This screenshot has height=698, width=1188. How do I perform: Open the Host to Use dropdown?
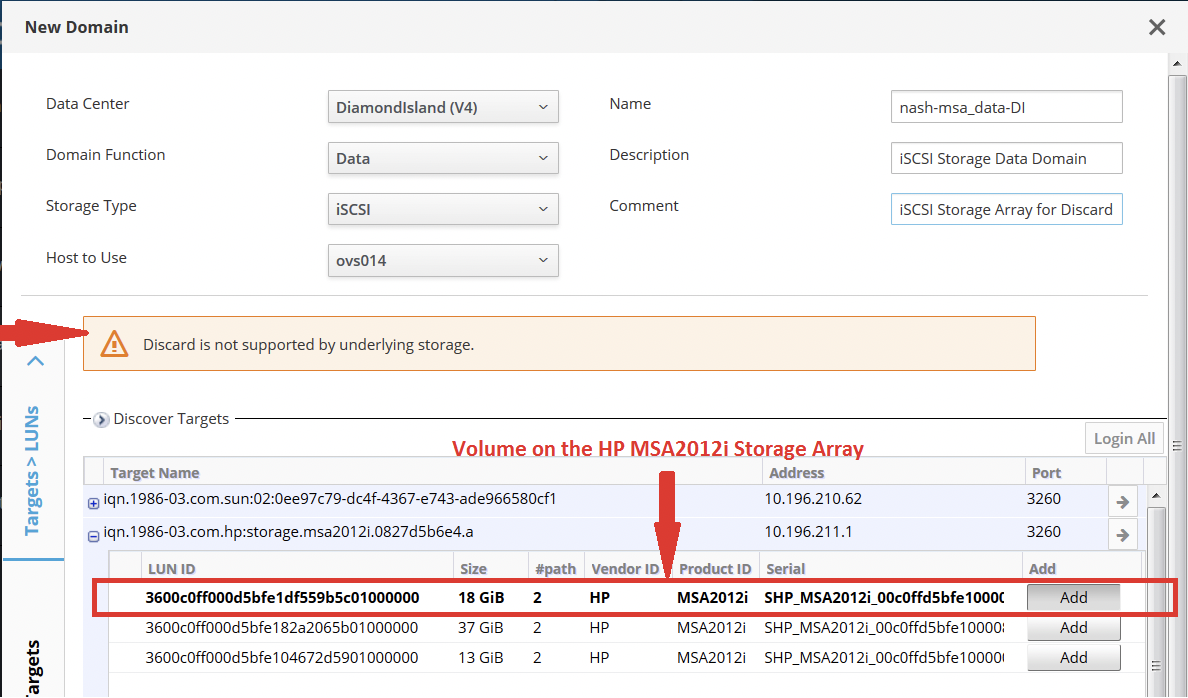click(x=443, y=260)
